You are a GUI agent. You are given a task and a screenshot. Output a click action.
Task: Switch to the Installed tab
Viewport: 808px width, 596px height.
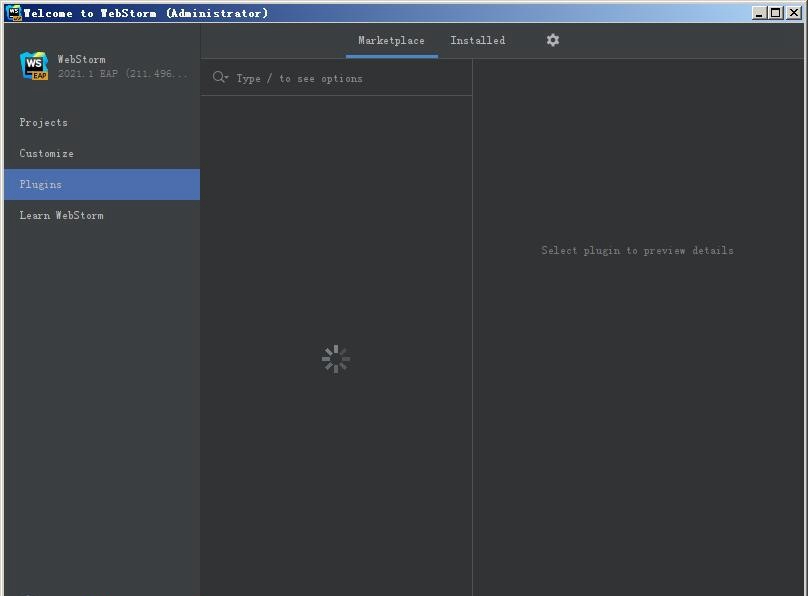(x=478, y=41)
